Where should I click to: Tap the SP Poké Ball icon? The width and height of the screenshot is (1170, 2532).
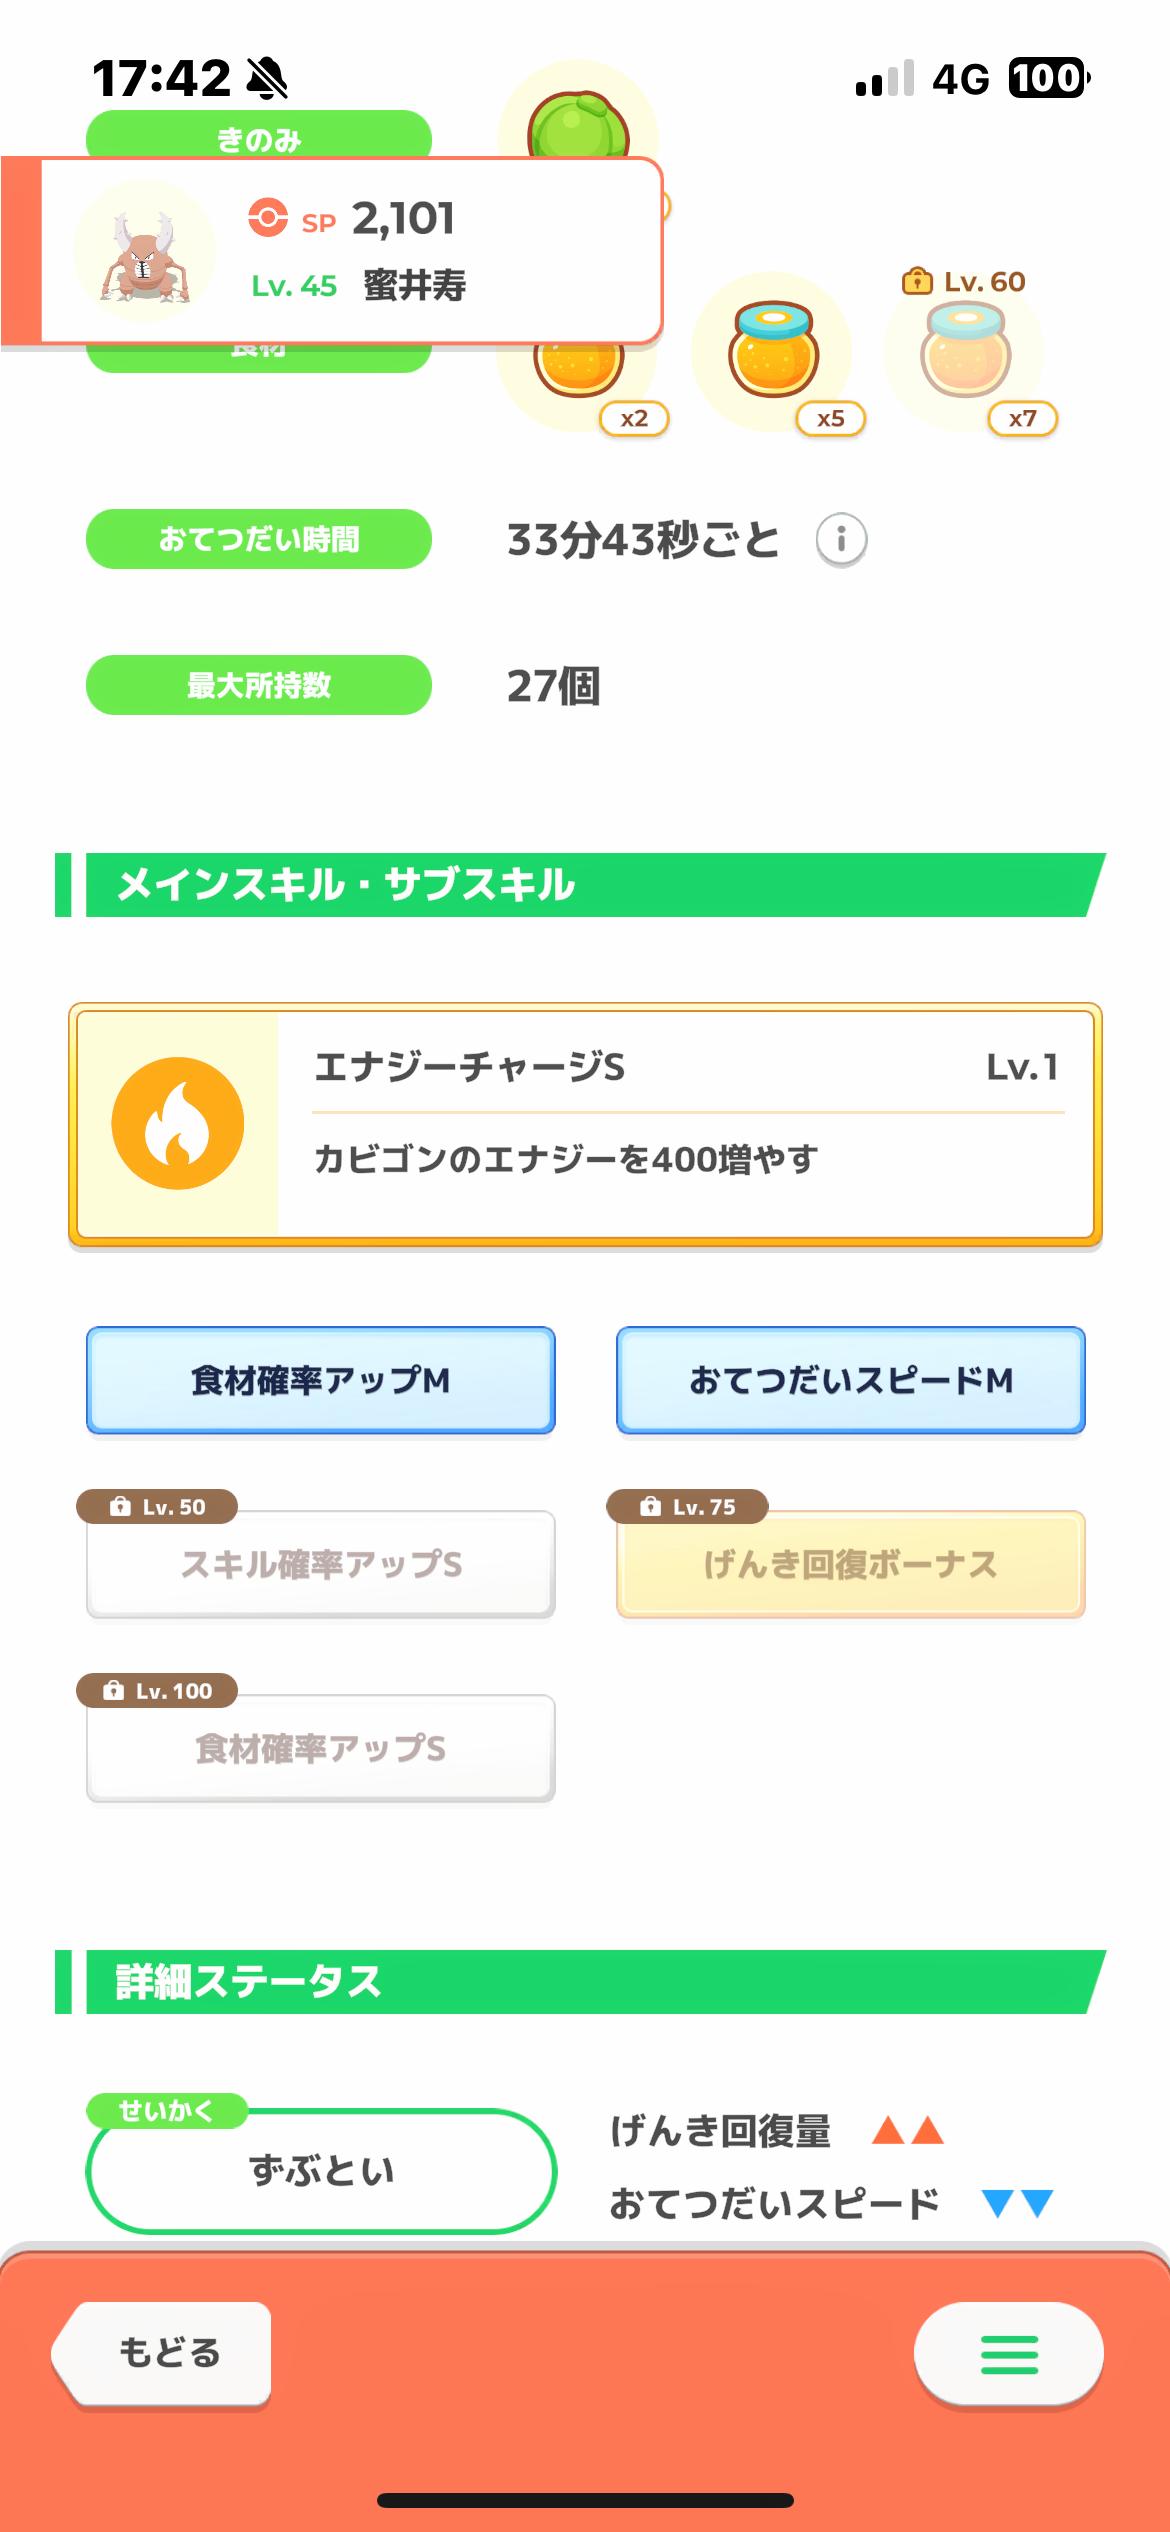pyautogui.click(x=268, y=218)
